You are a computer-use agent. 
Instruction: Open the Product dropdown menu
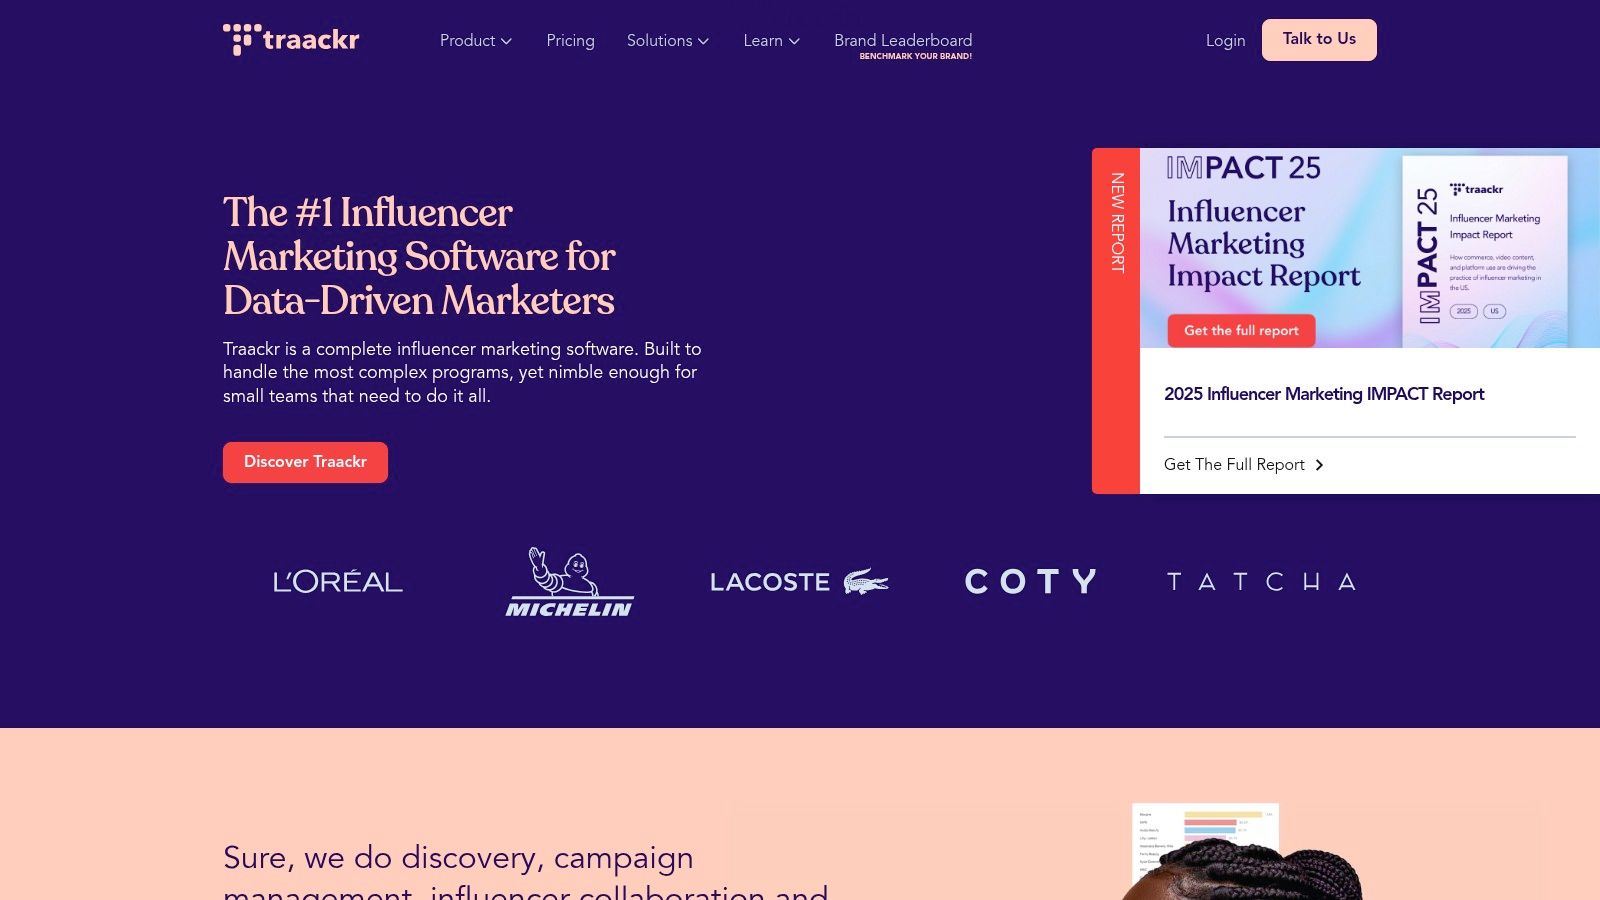pyautogui.click(x=476, y=41)
